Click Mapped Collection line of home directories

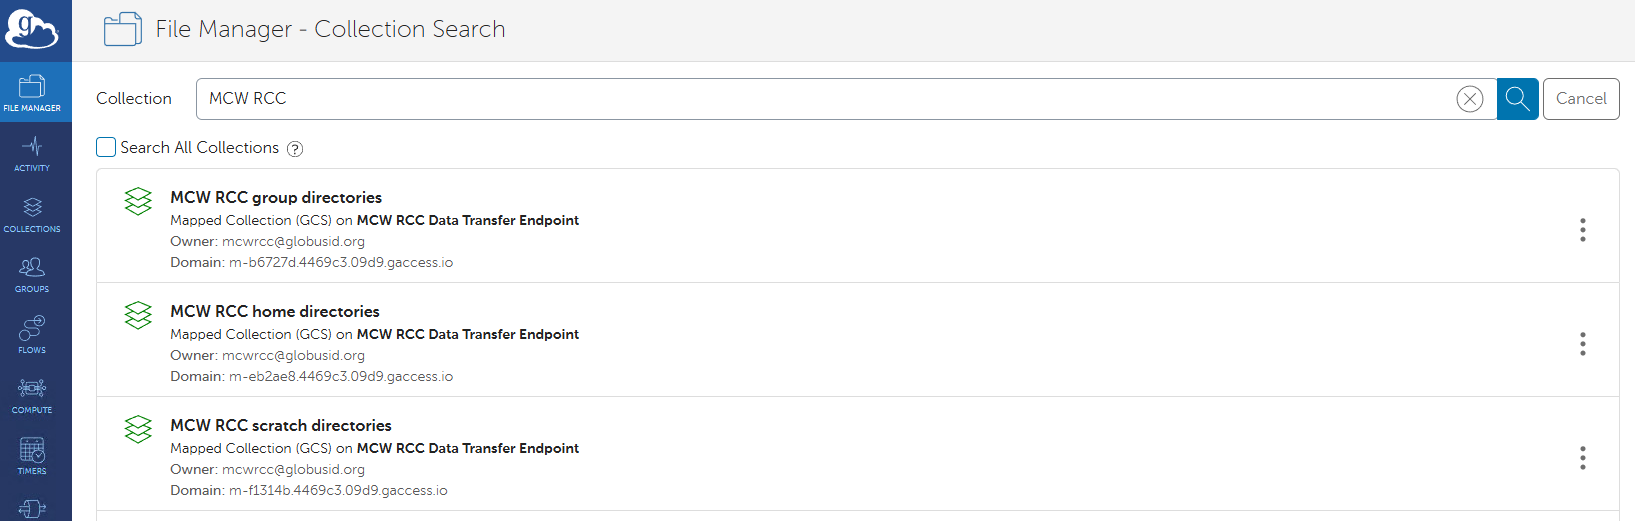point(374,334)
